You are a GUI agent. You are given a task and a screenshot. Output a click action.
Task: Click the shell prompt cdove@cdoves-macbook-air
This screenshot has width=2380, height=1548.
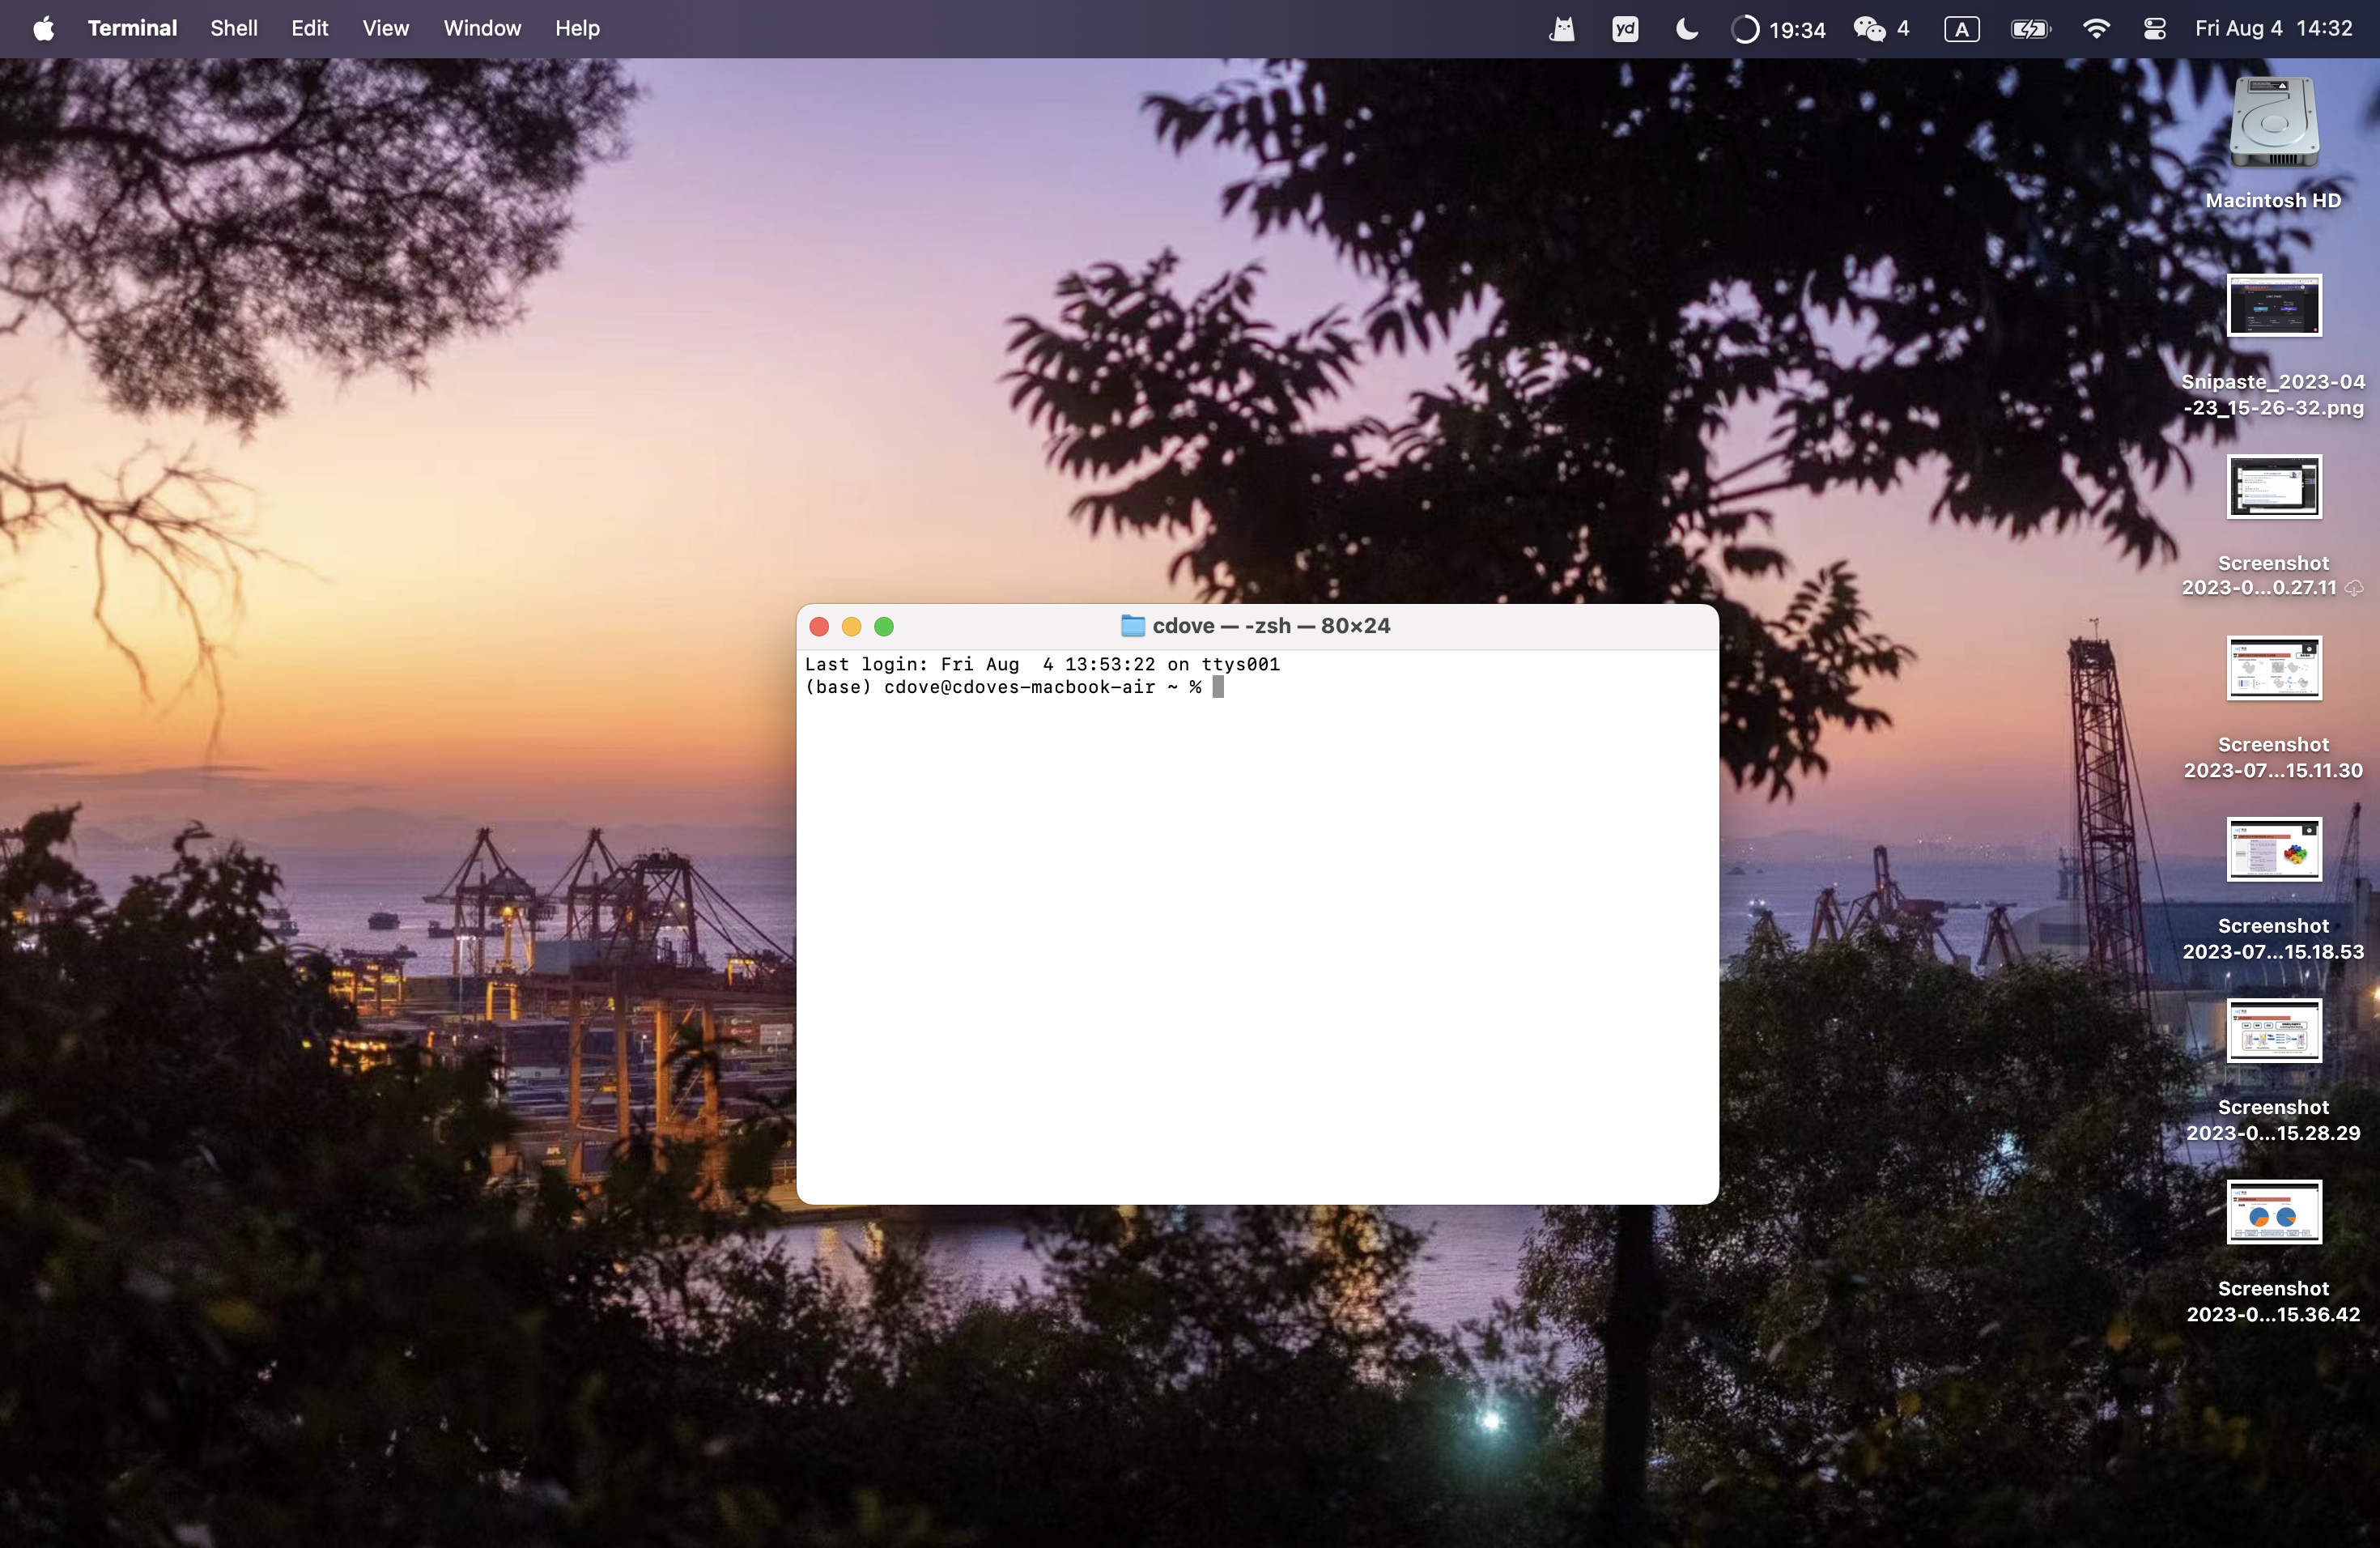click(1019, 687)
